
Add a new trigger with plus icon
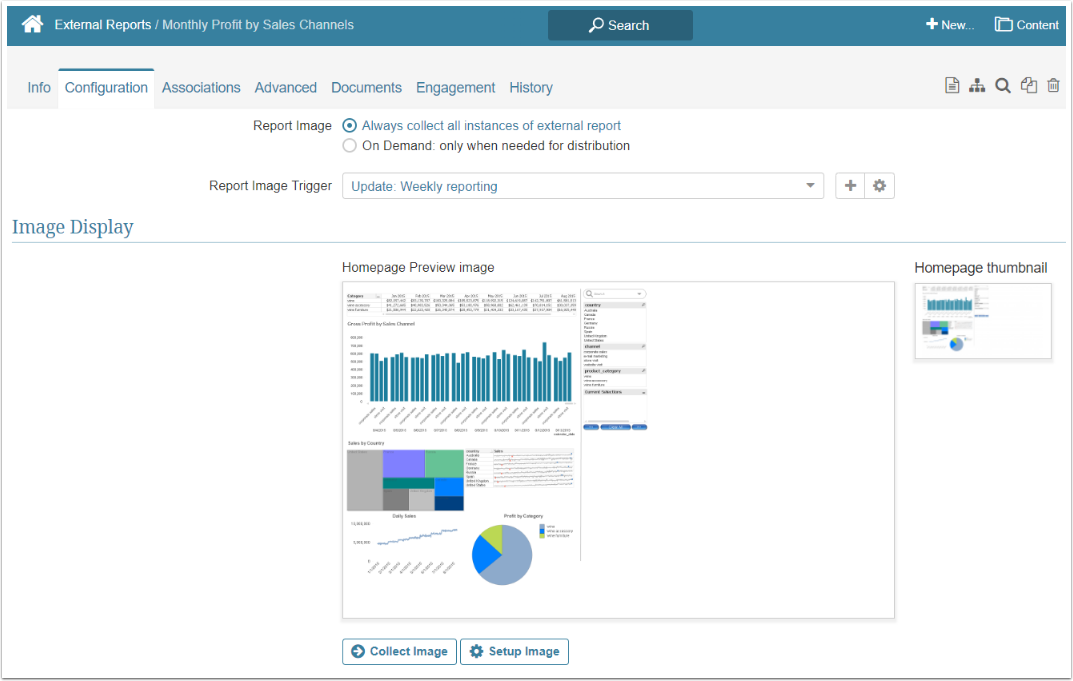click(x=849, y=186)
